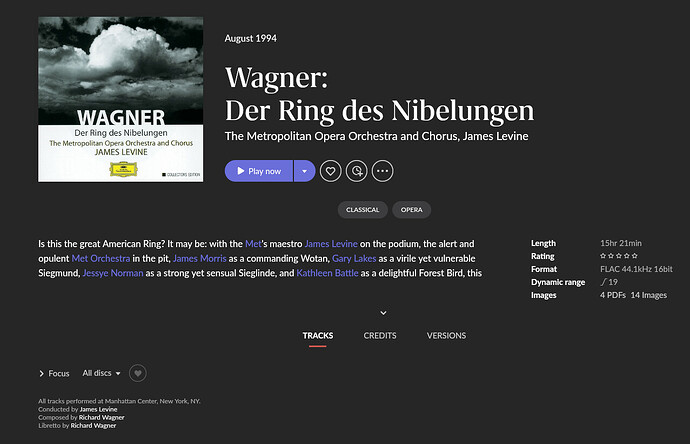
Task: Open the Gary Lakes link
Action: click(x=354, y=258)
